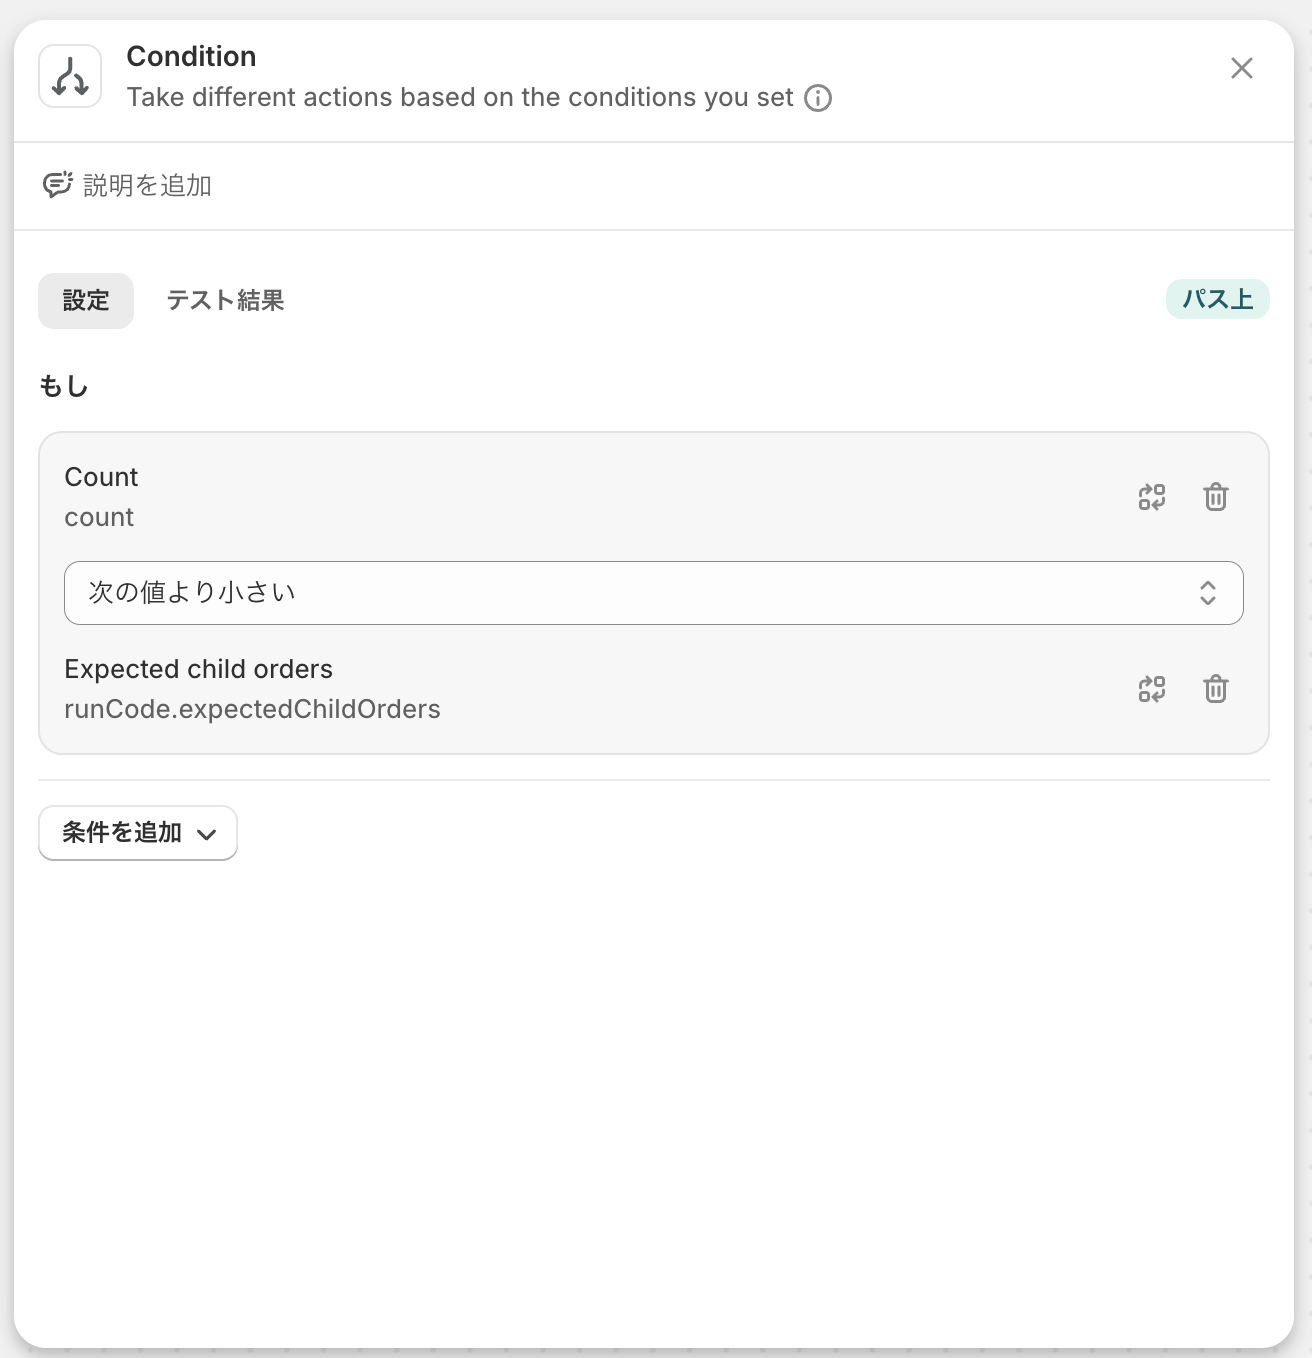
Task: Replace the Count variable using swap icon
Action: pos(1152,497)
